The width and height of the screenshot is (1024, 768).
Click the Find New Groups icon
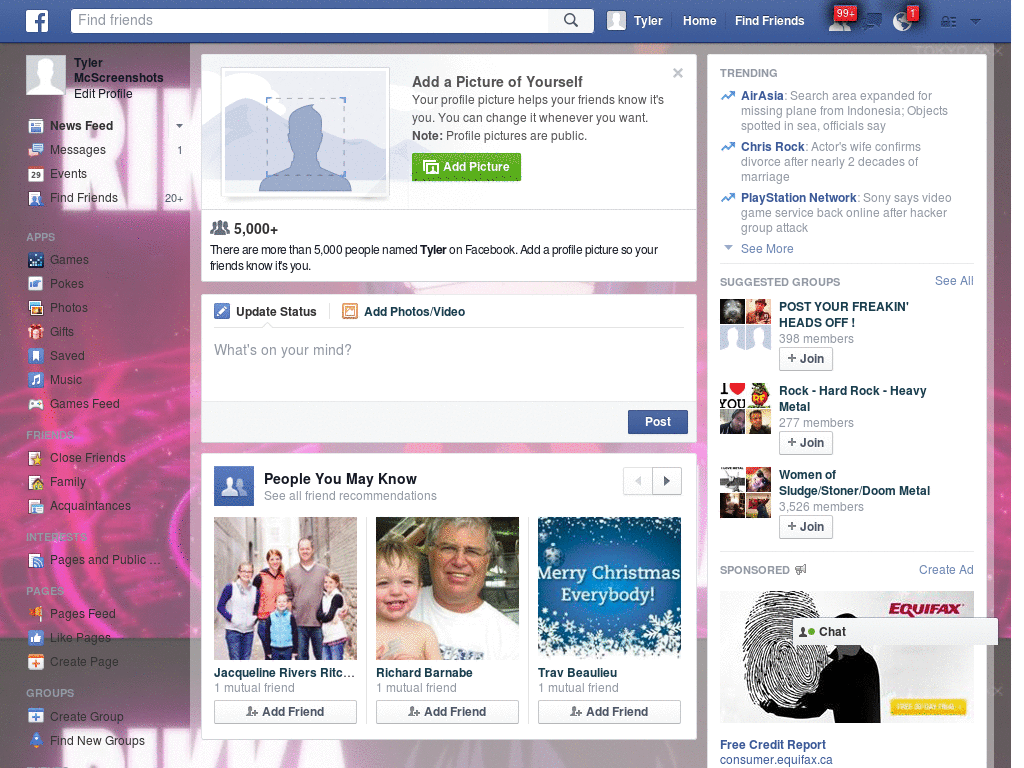(36, 741)
